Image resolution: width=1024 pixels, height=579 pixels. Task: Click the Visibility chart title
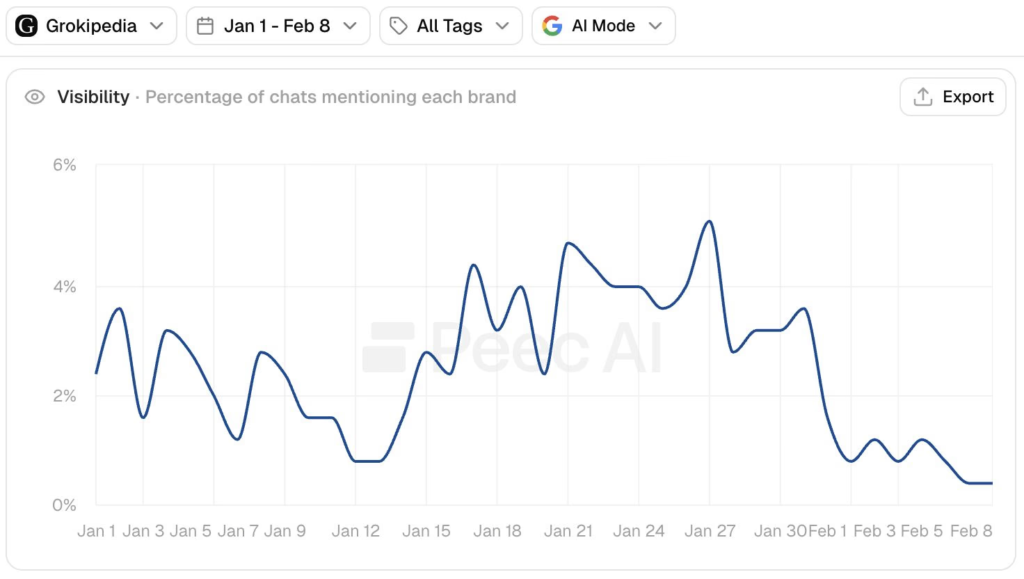click(x=93, y=97)
